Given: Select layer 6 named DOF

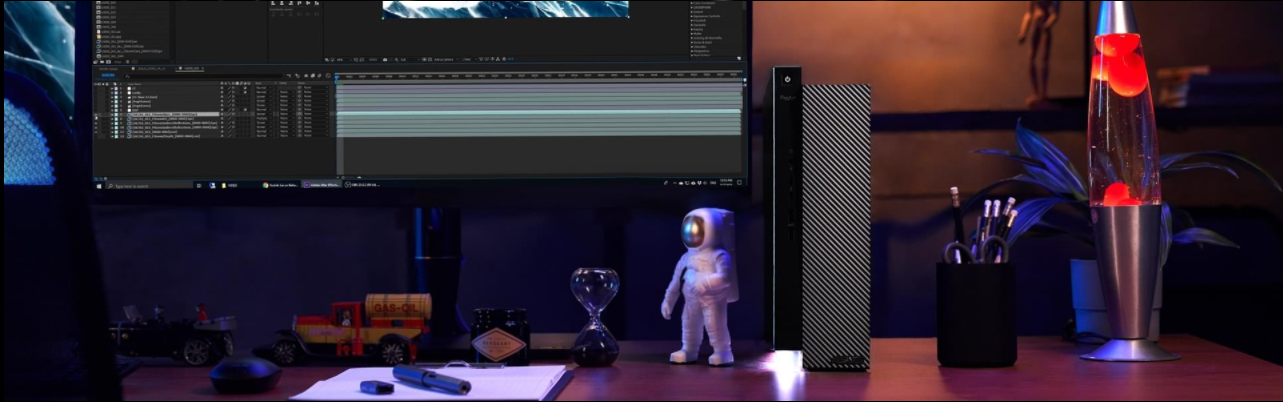Looking at the screenshot, I should click(135, 110).
